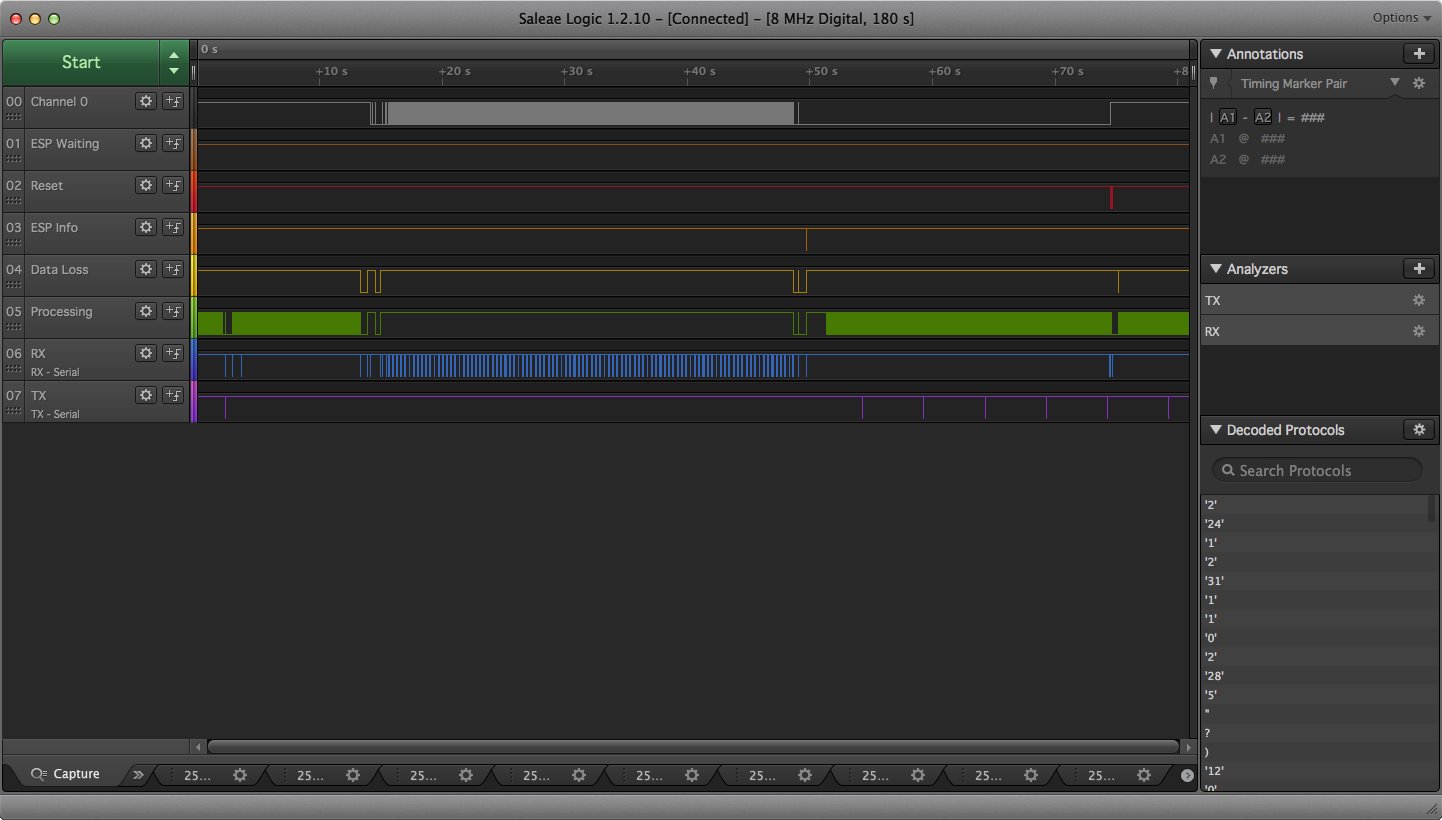Click the Decoded Protocols vertical scrollbar
Screen dimensions: 1442x820
(x=1432, y=509)
